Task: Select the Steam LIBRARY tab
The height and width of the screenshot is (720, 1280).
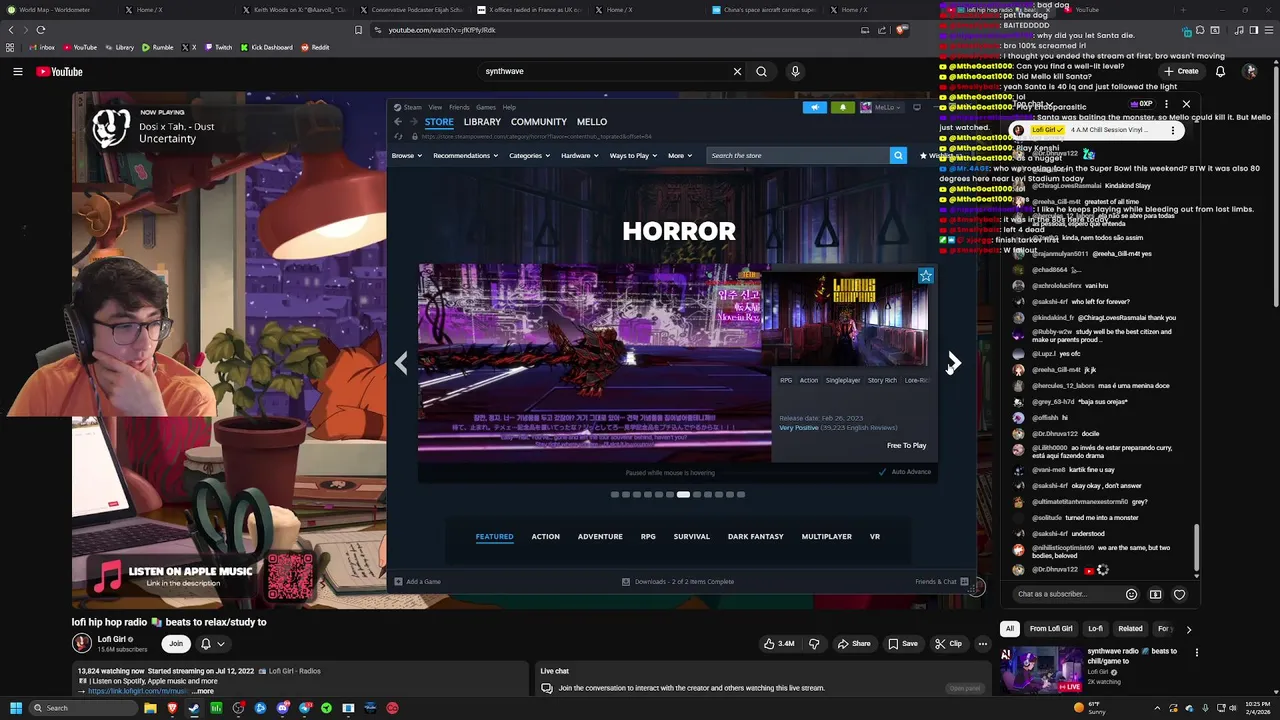Action: click(482, 122)
